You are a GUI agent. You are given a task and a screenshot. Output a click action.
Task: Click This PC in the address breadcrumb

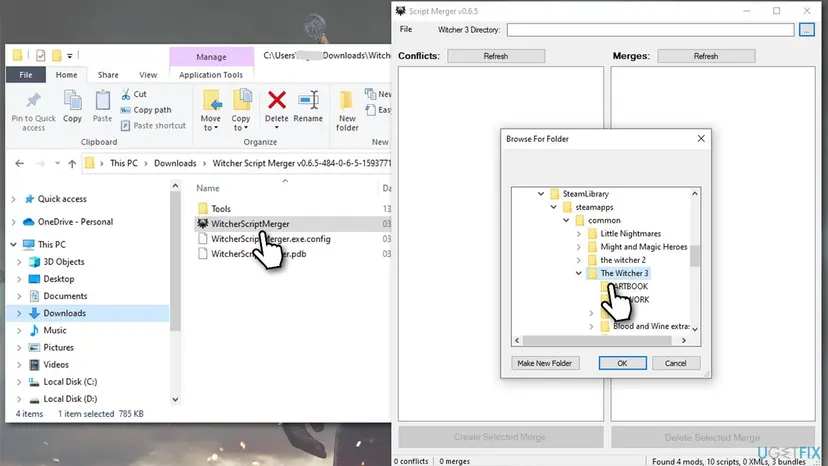[x=124, y=163]
